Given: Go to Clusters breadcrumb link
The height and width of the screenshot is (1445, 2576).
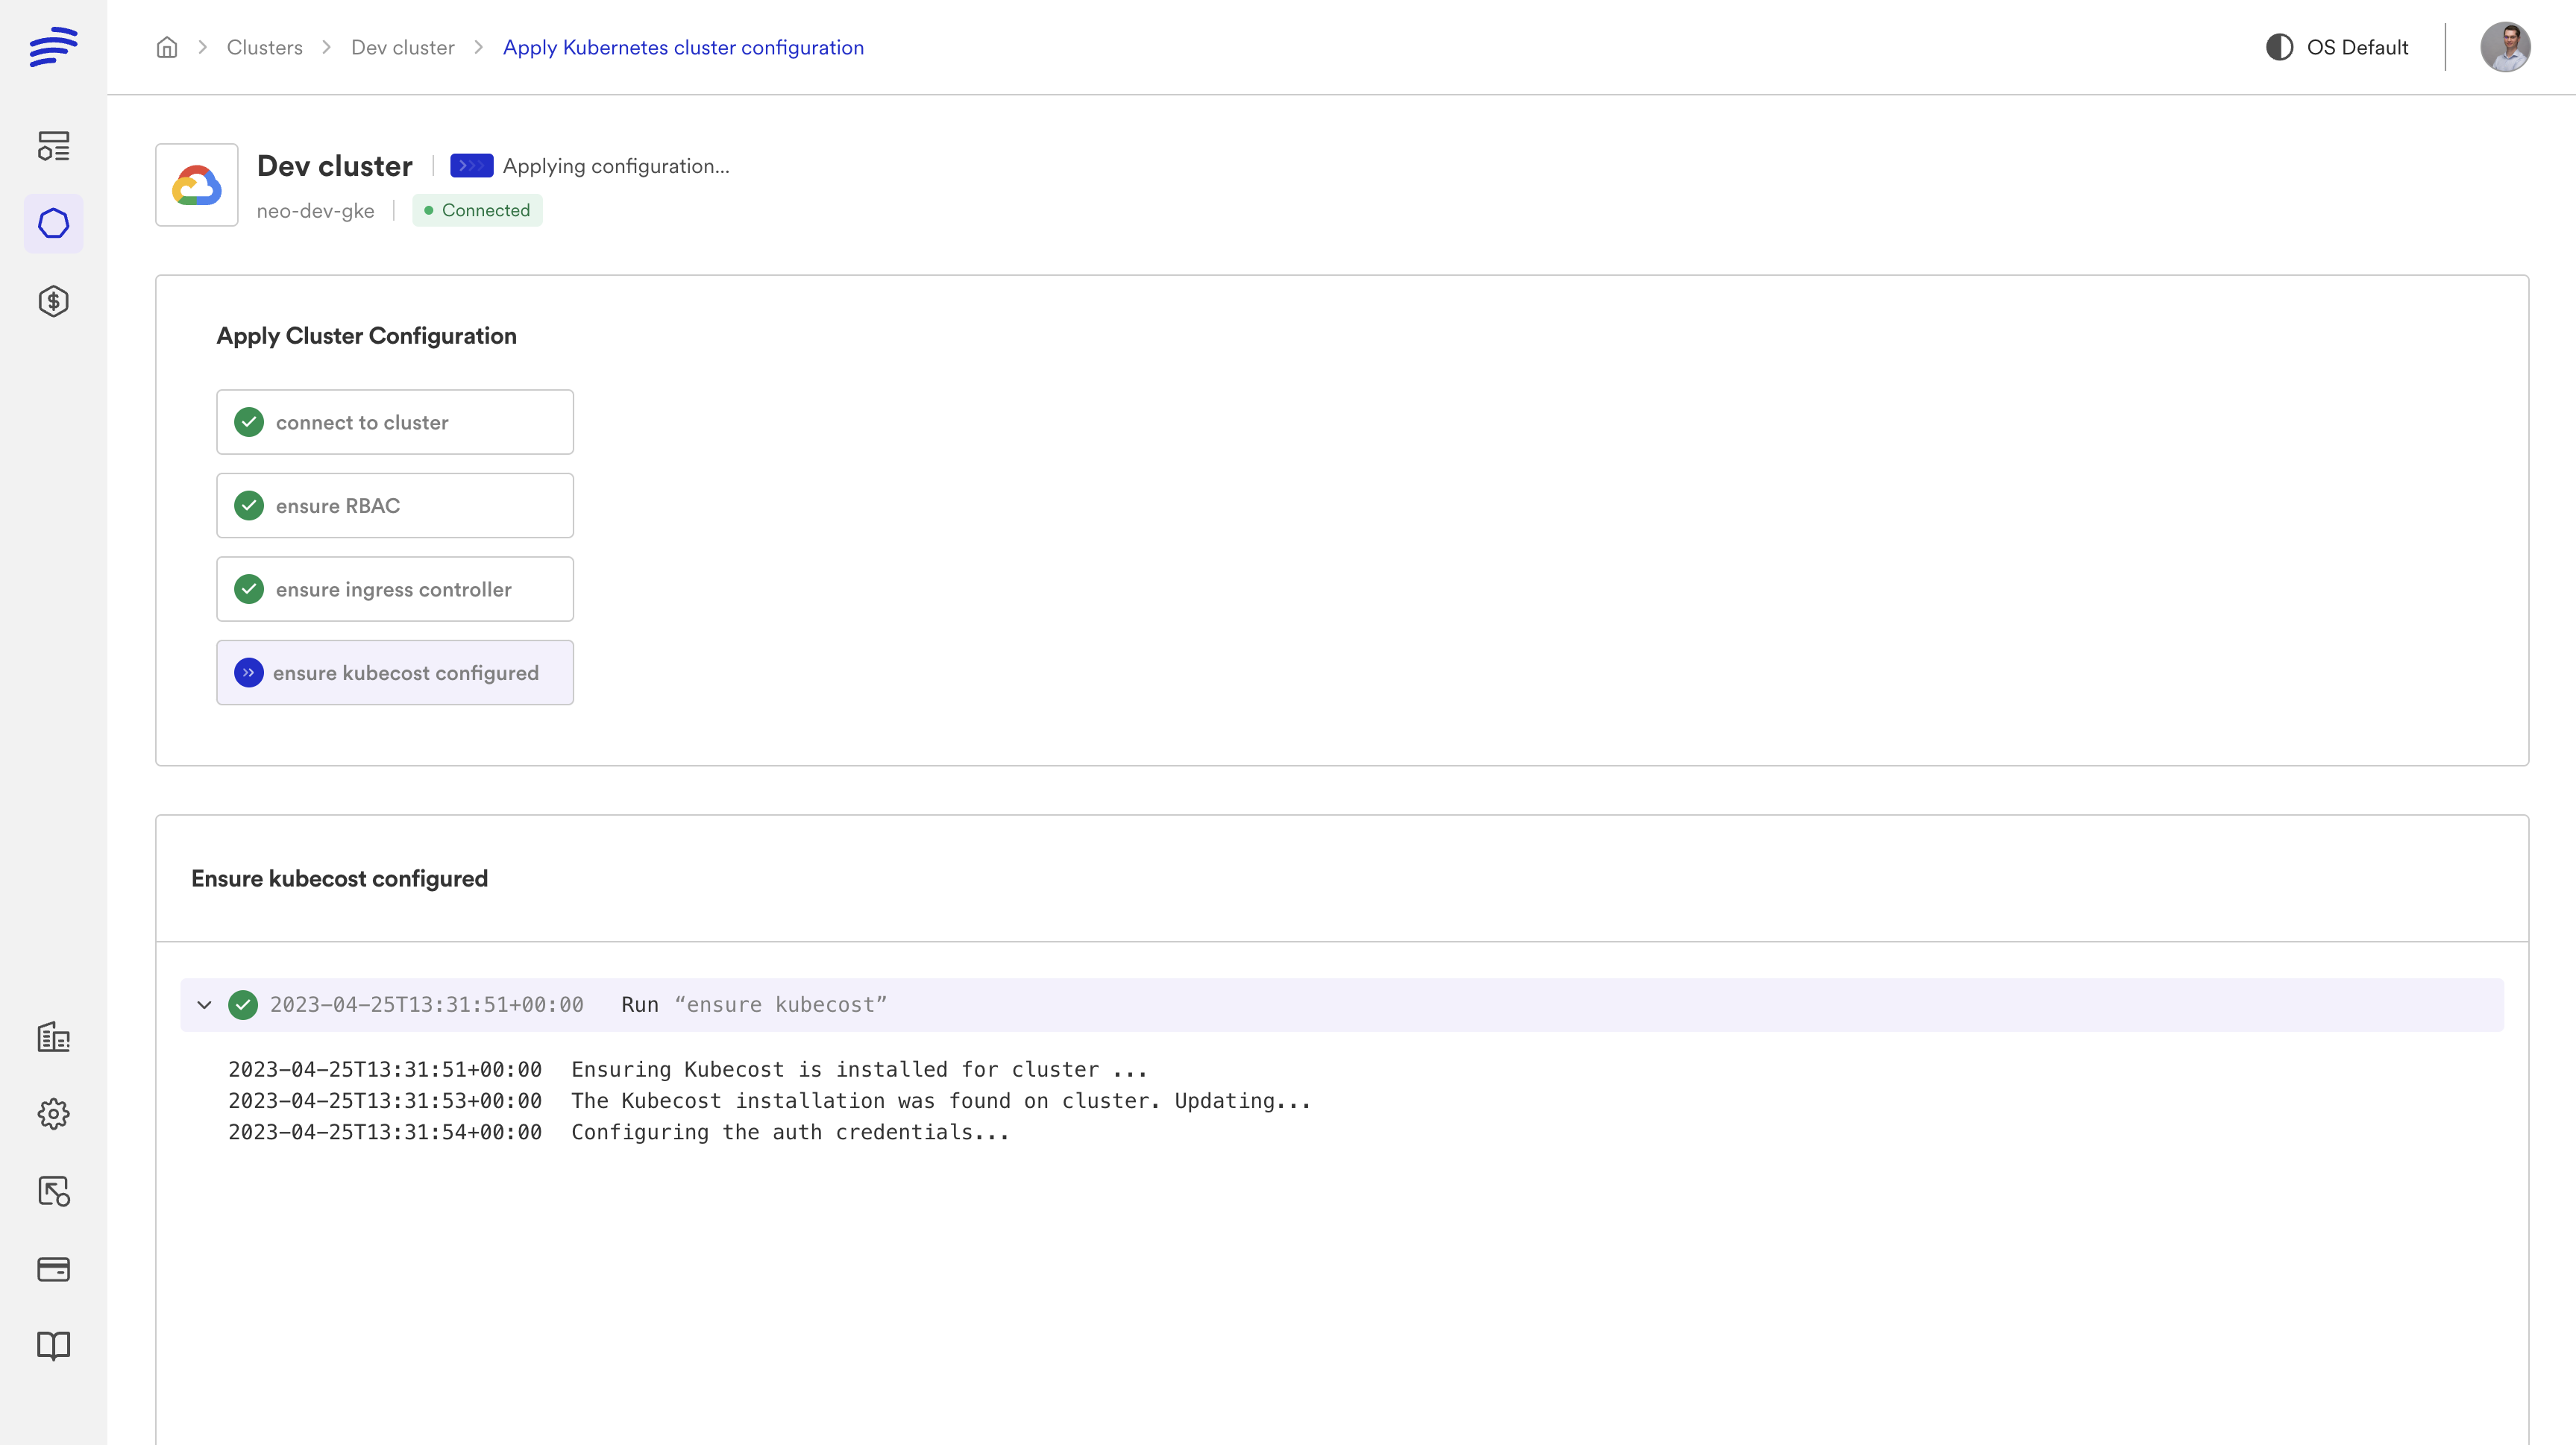Looking at the screenshot, I should click(264, 47).
